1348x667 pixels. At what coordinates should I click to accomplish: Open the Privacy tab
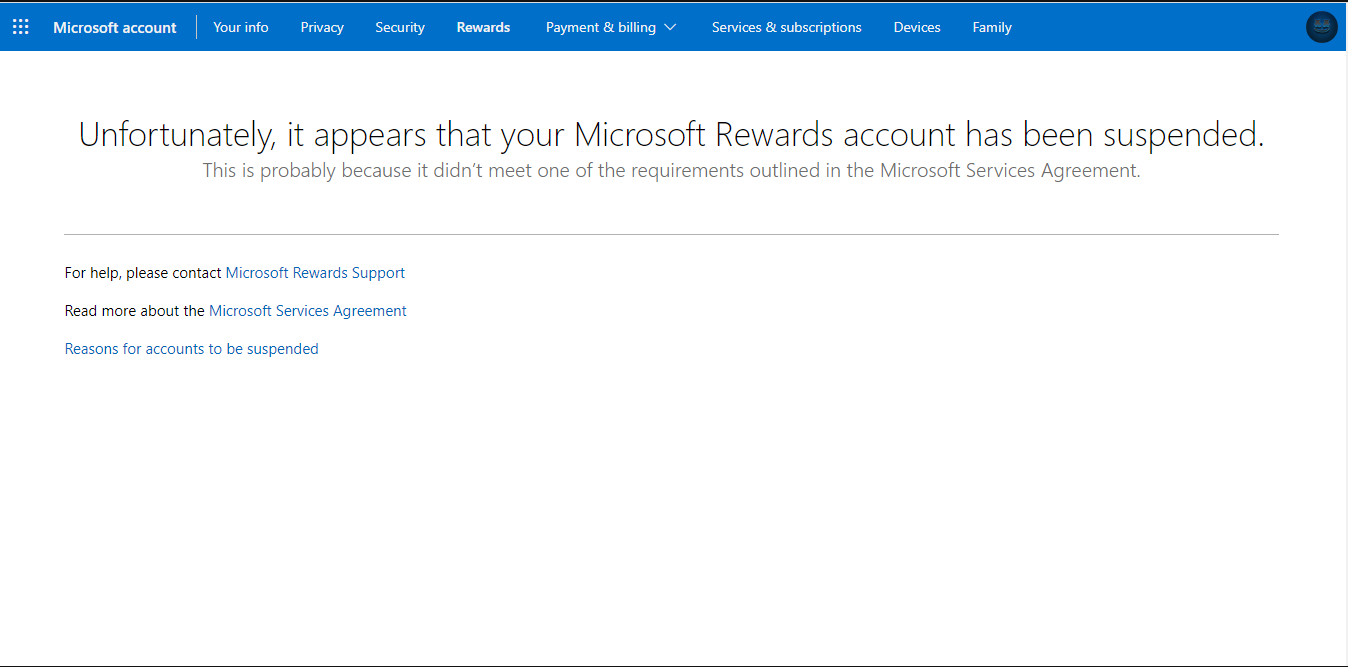click(322, 27)
